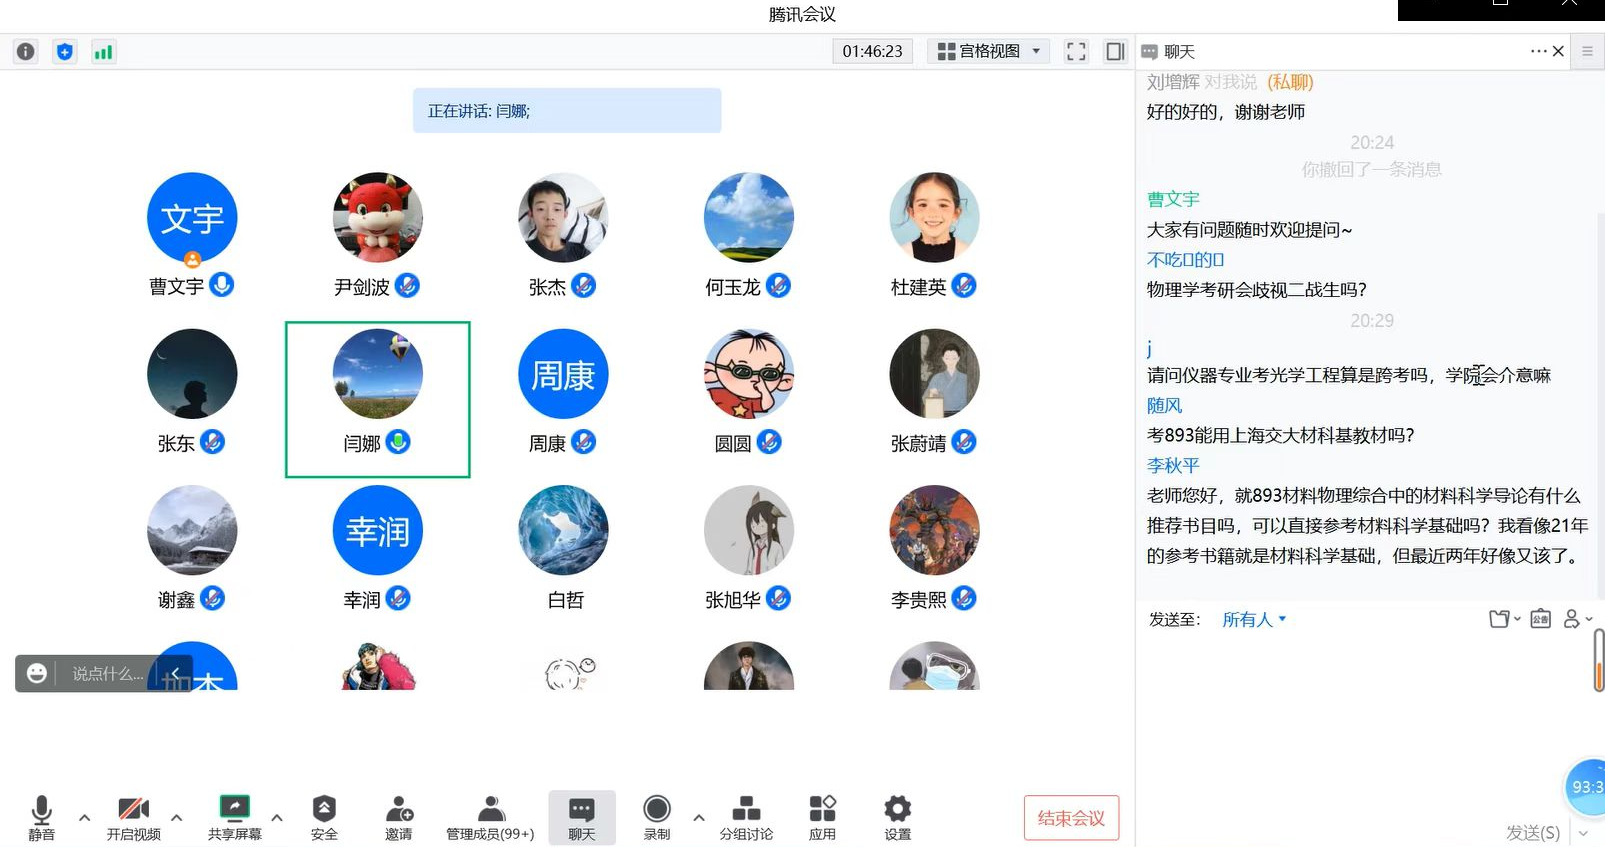This screenshot has width=1609, height=849.
Task: Select 闫娜's participant avatar
Action: (378, 374)
